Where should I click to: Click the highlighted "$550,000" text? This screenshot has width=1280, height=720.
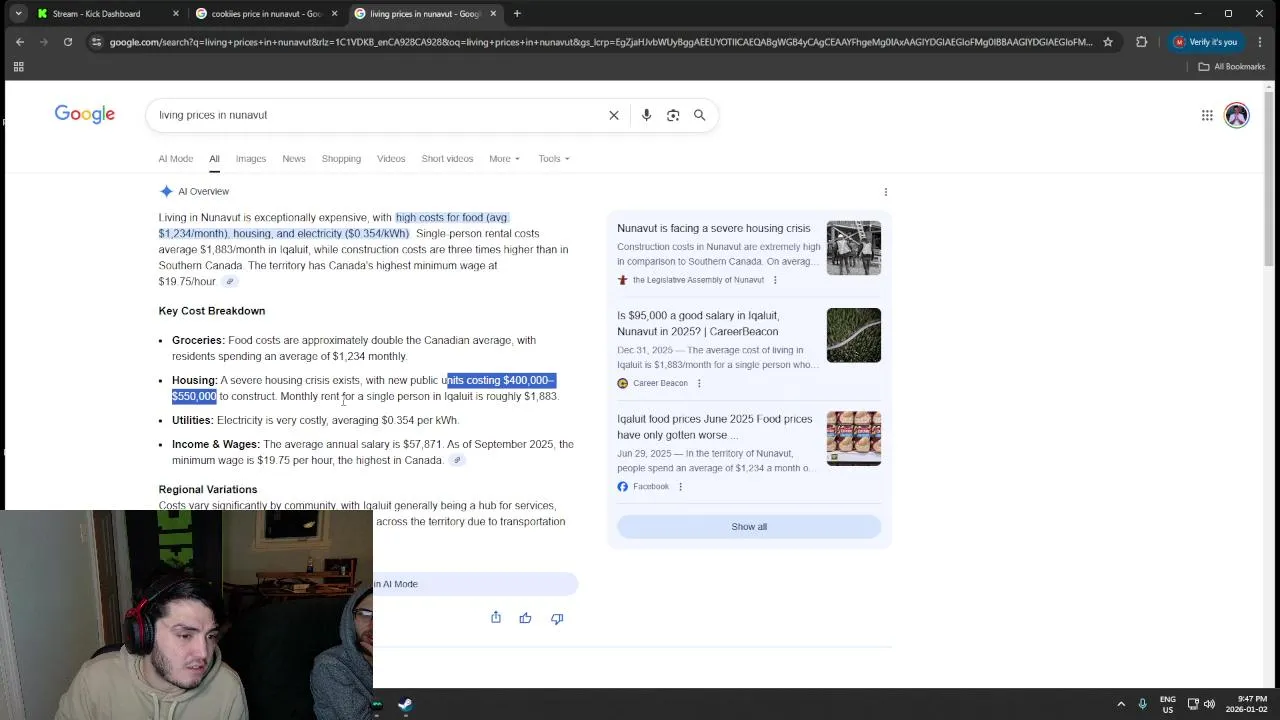pos(194,396)
